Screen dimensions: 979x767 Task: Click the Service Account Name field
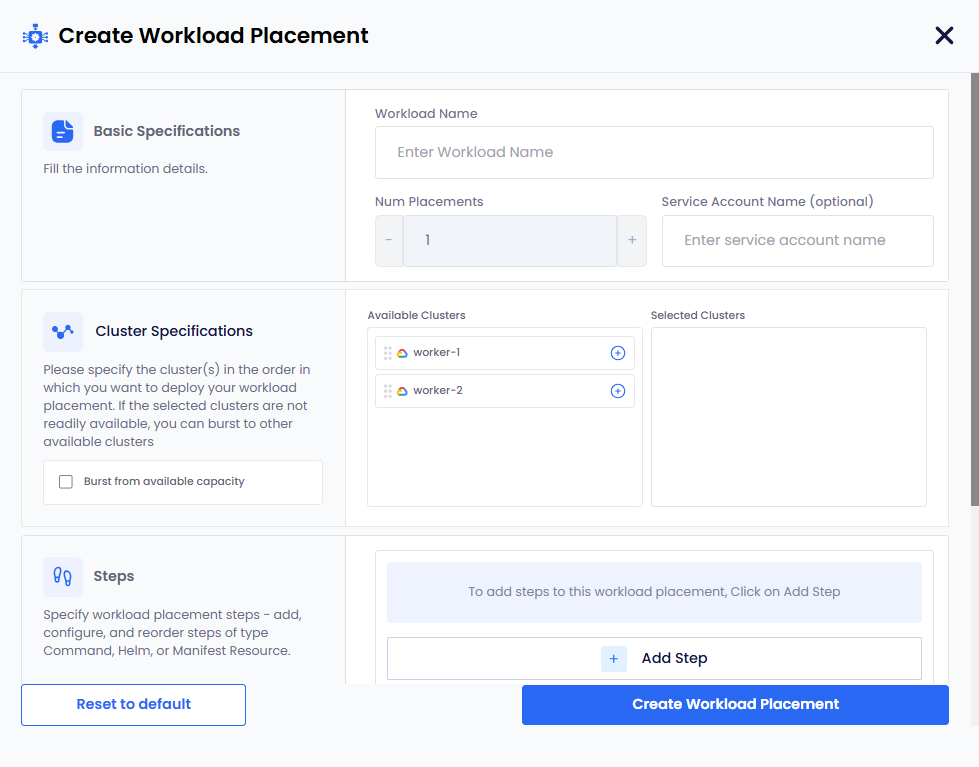(797, 241)
